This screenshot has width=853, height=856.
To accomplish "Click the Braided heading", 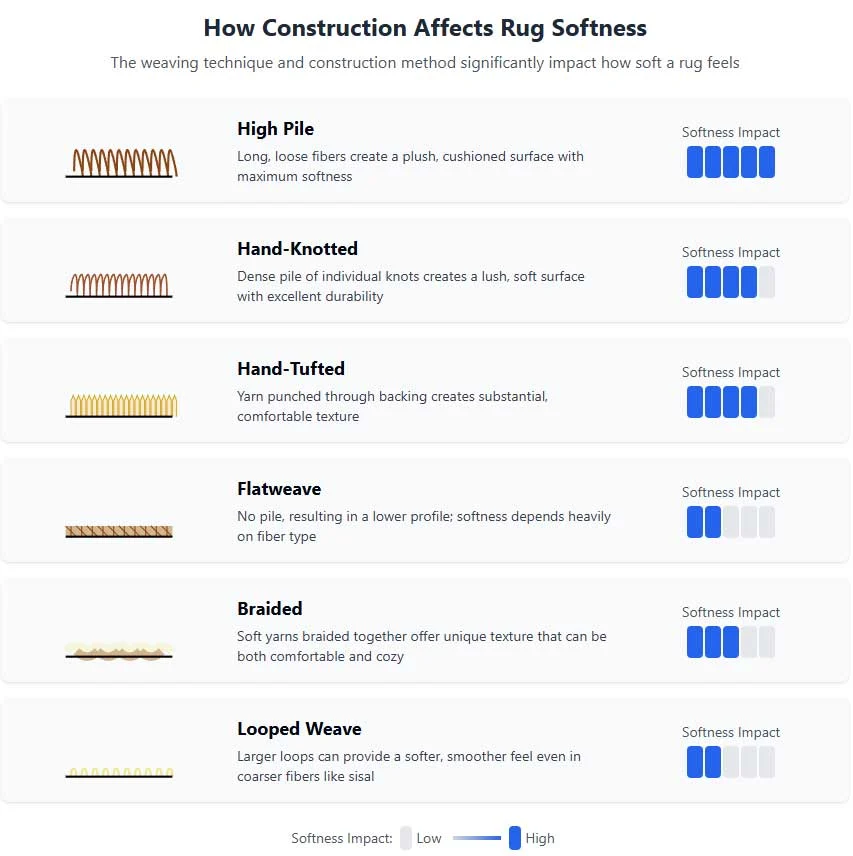I will click(270, 609).
